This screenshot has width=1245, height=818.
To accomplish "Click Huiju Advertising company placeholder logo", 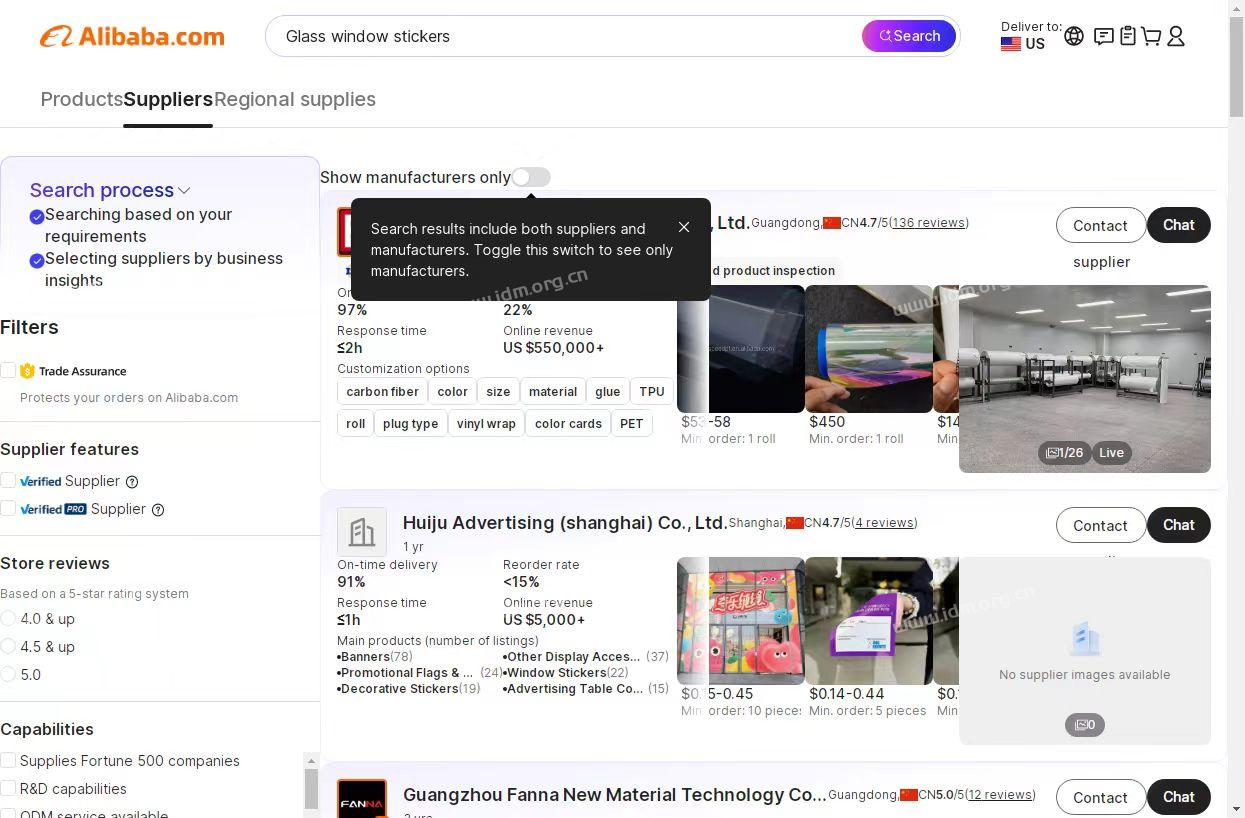I will 362,532.
